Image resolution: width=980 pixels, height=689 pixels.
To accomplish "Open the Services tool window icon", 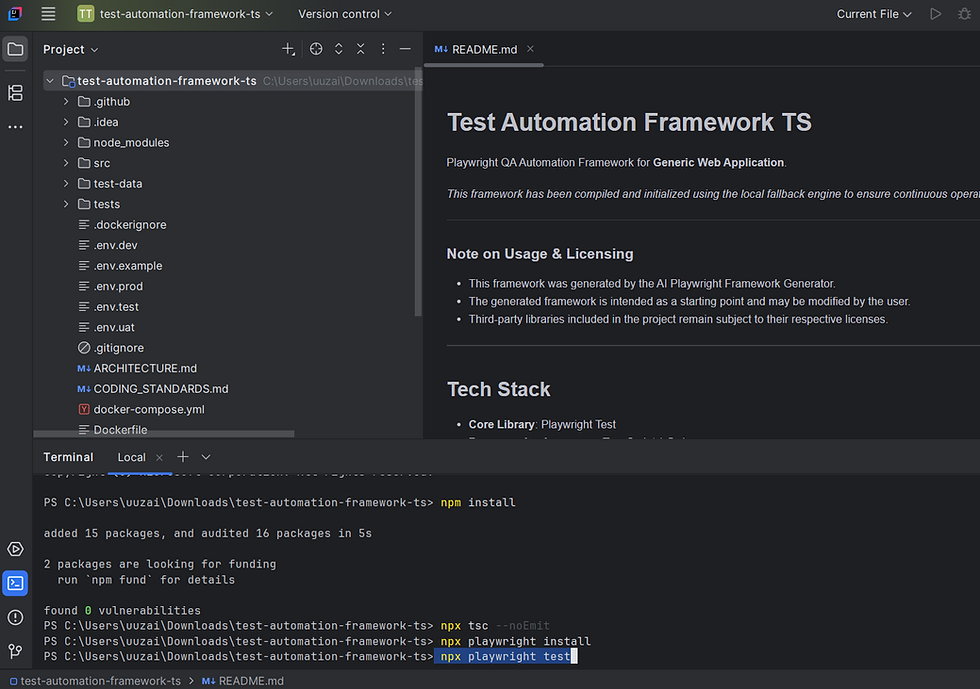I will [16, 550].
